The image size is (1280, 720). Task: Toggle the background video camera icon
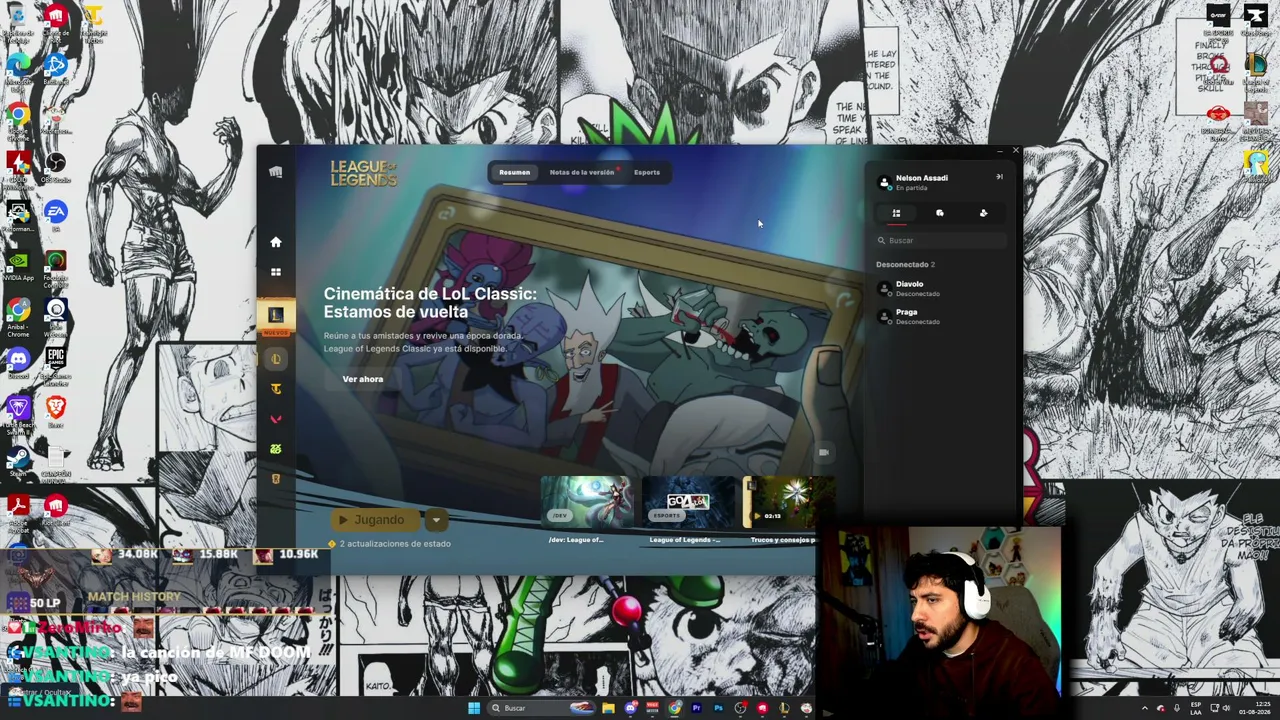824,453
